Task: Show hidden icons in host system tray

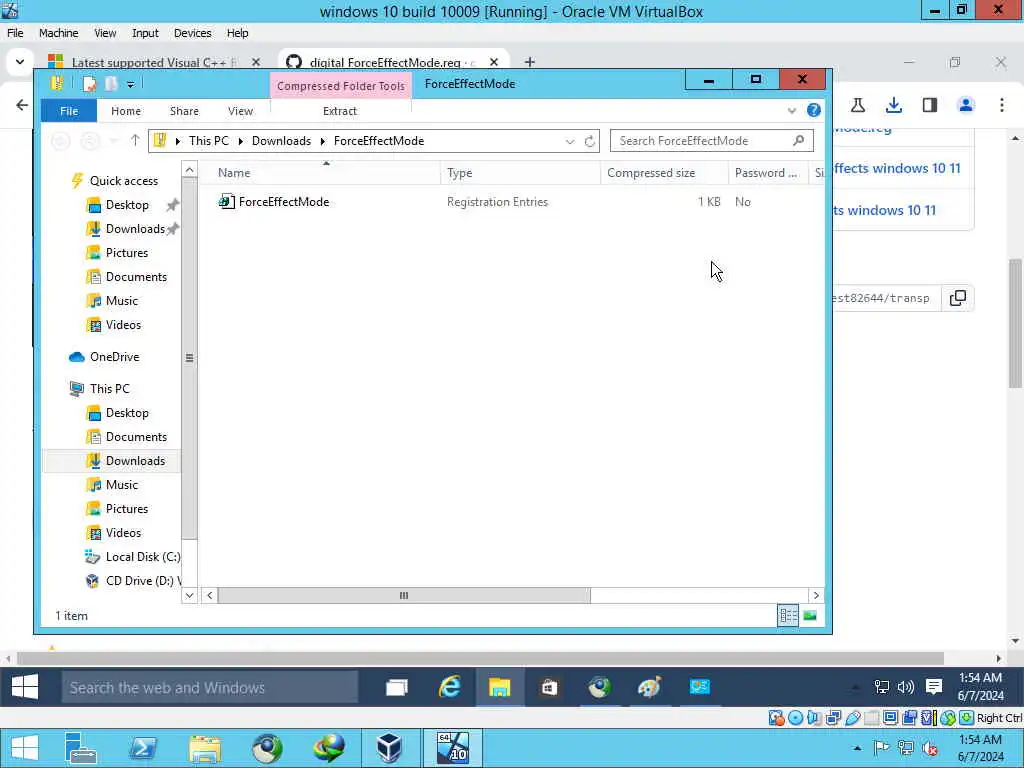Action: [x=857, y=748]
